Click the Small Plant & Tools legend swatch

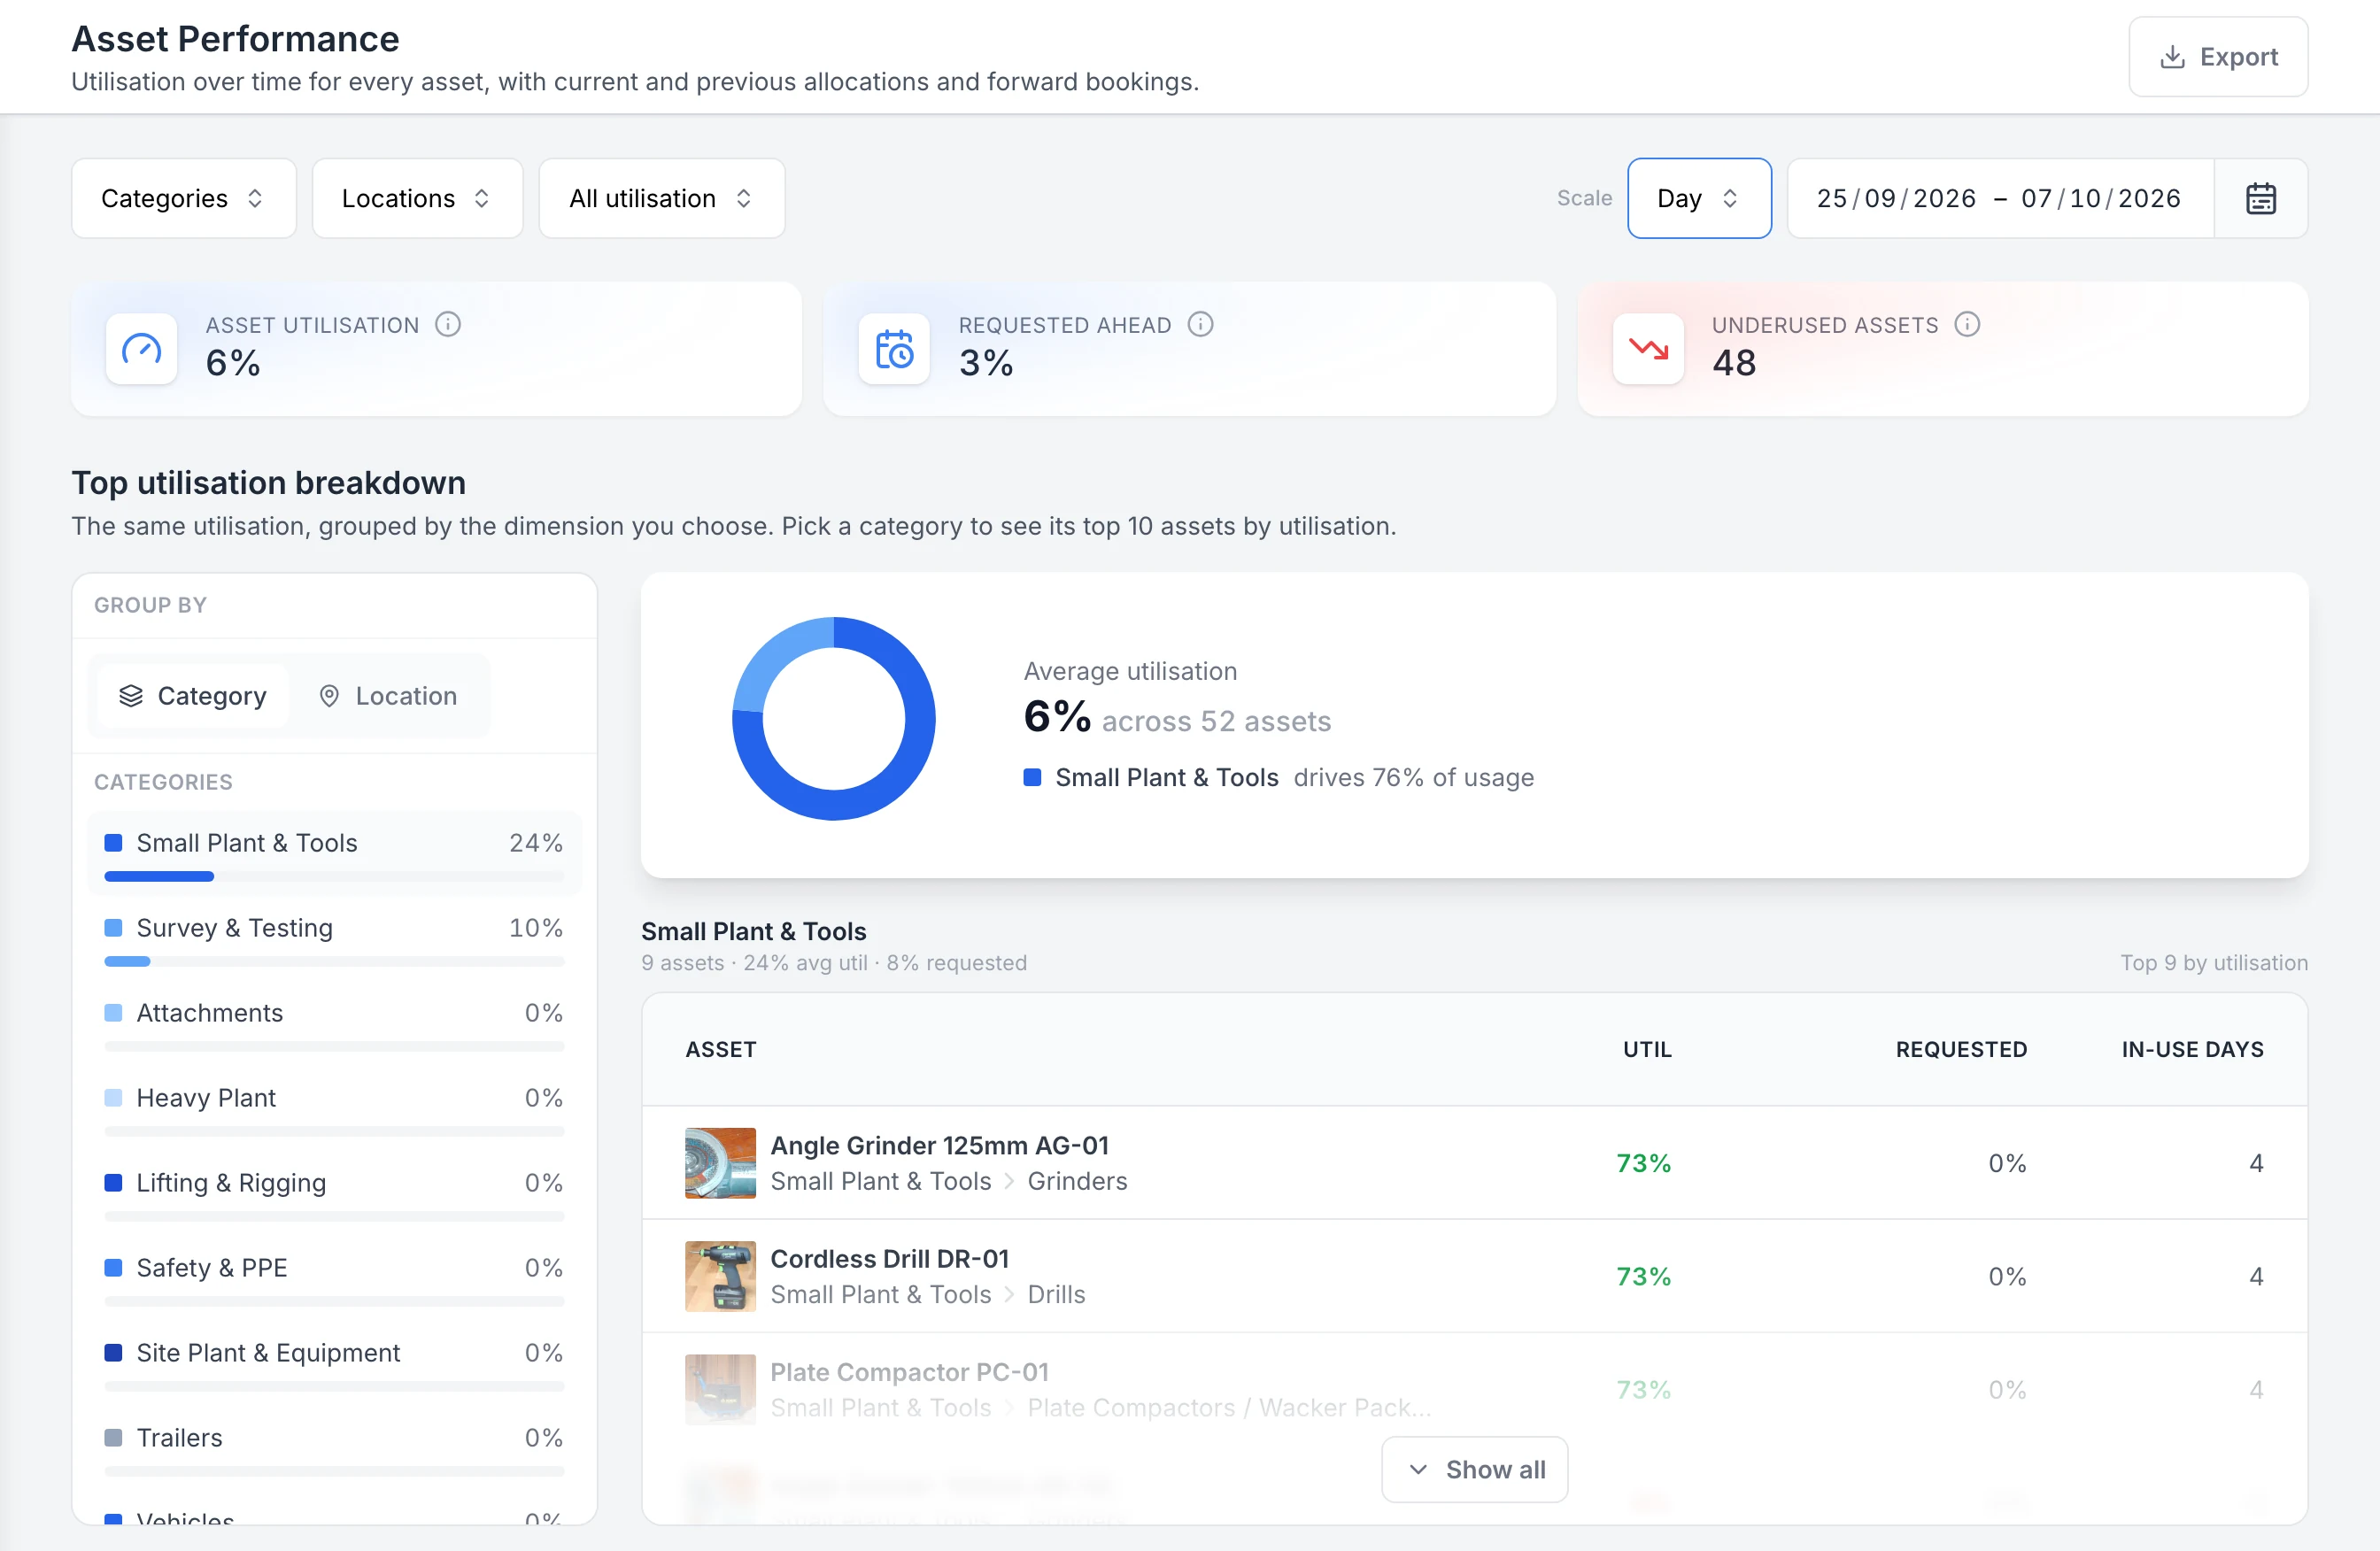pos(1032,777)
